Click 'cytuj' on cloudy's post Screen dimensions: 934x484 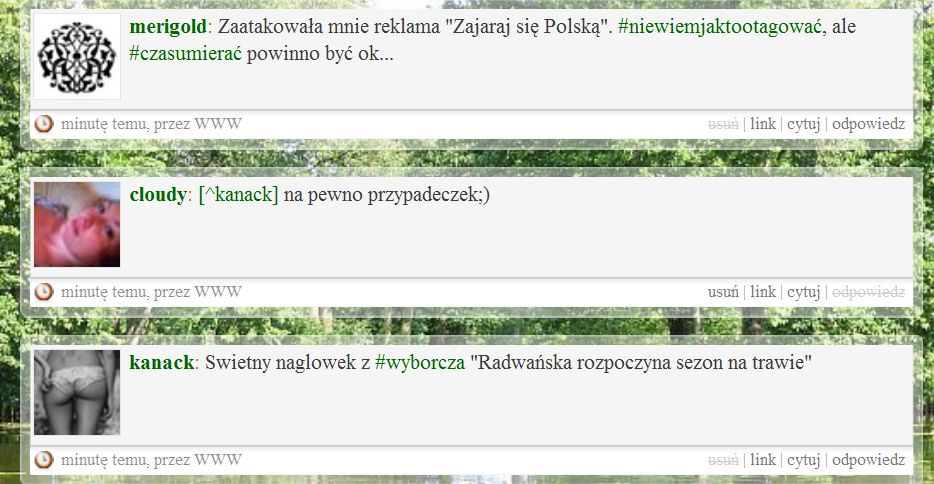pos(804,292)
